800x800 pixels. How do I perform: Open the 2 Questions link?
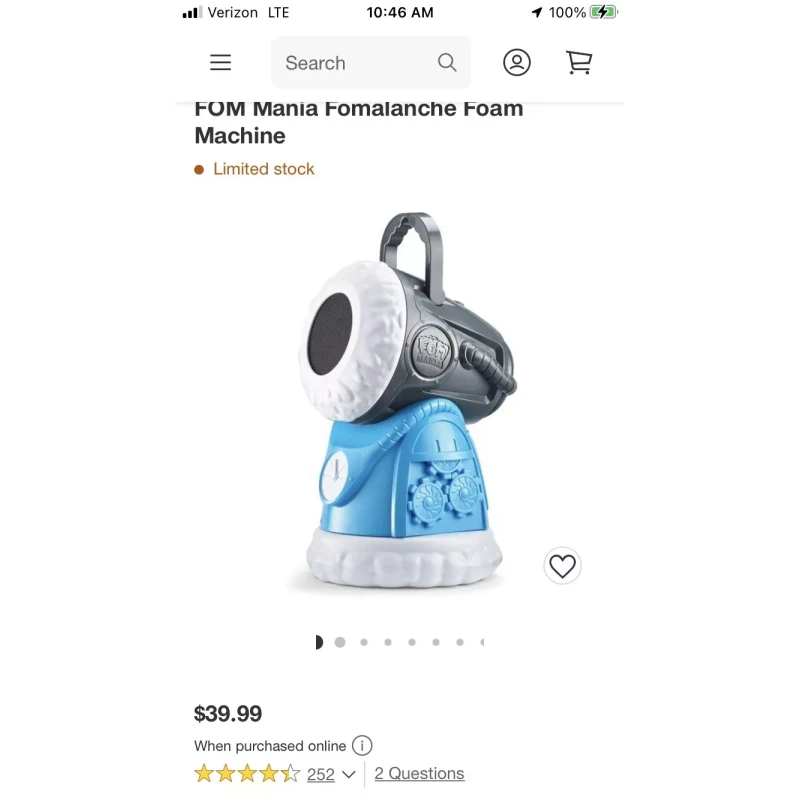click(x=419, y=773)
